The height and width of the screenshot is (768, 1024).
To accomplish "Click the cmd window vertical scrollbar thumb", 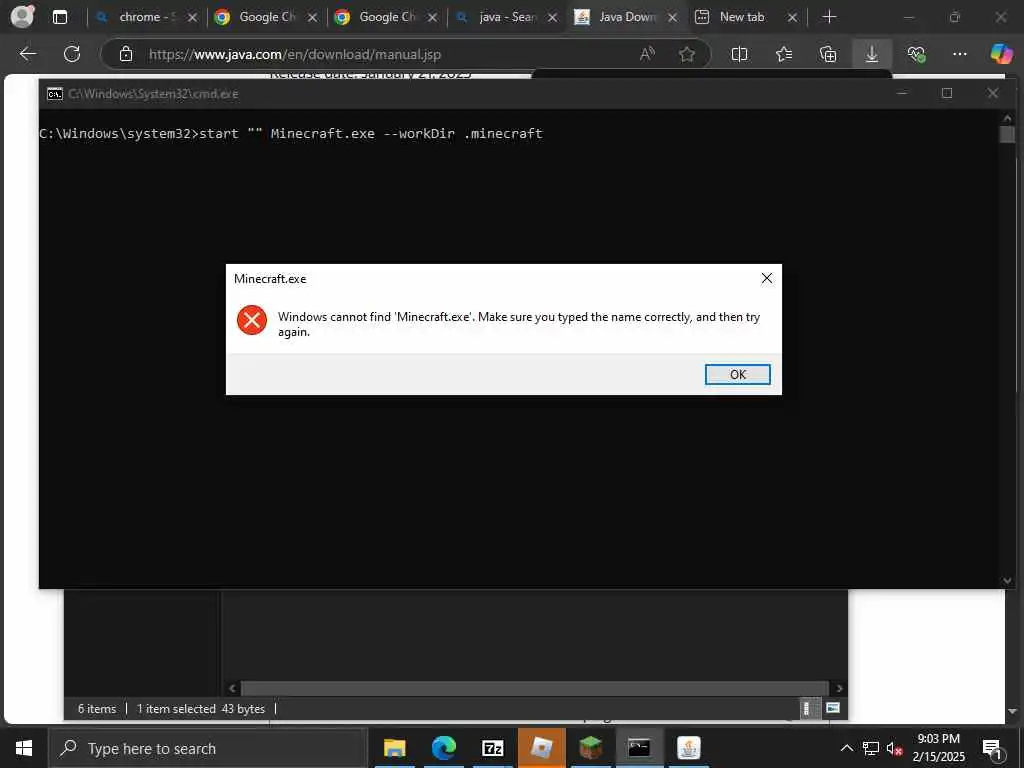I will pos(1006,134).
